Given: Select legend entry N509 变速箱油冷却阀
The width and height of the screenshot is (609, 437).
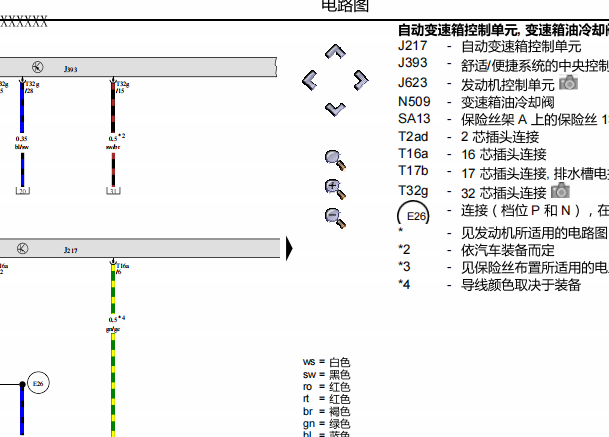Looking at the screenshot, I should click(476, 102).
